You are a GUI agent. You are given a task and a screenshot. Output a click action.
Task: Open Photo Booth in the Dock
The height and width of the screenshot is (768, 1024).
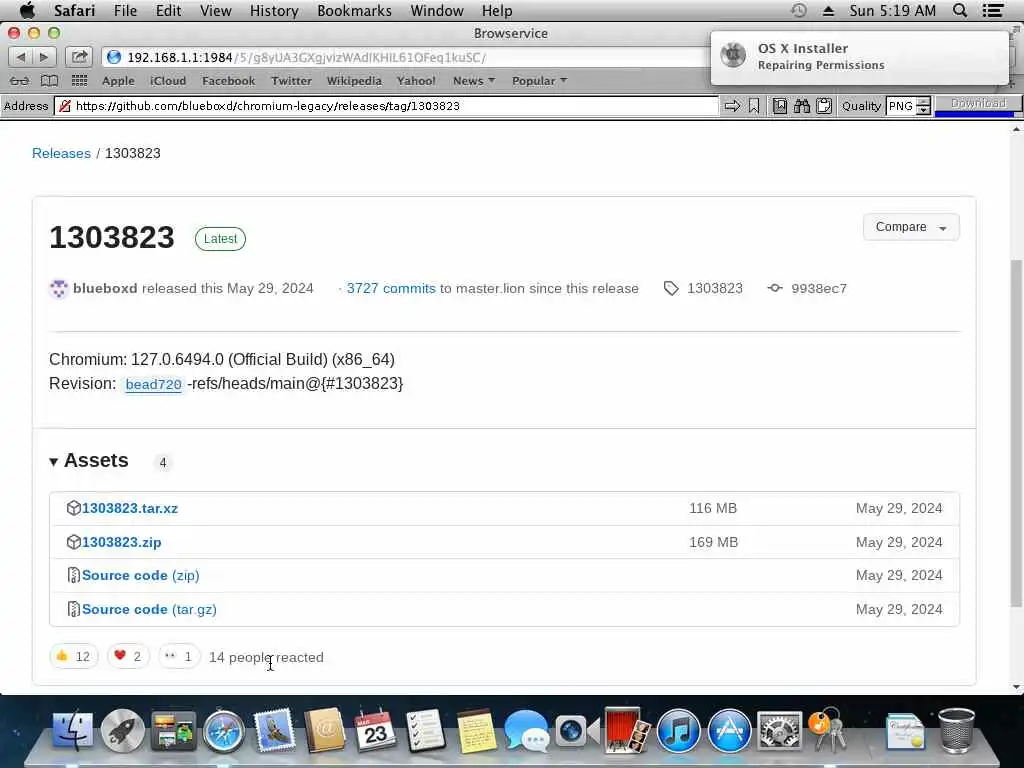(x=626, y=730)
